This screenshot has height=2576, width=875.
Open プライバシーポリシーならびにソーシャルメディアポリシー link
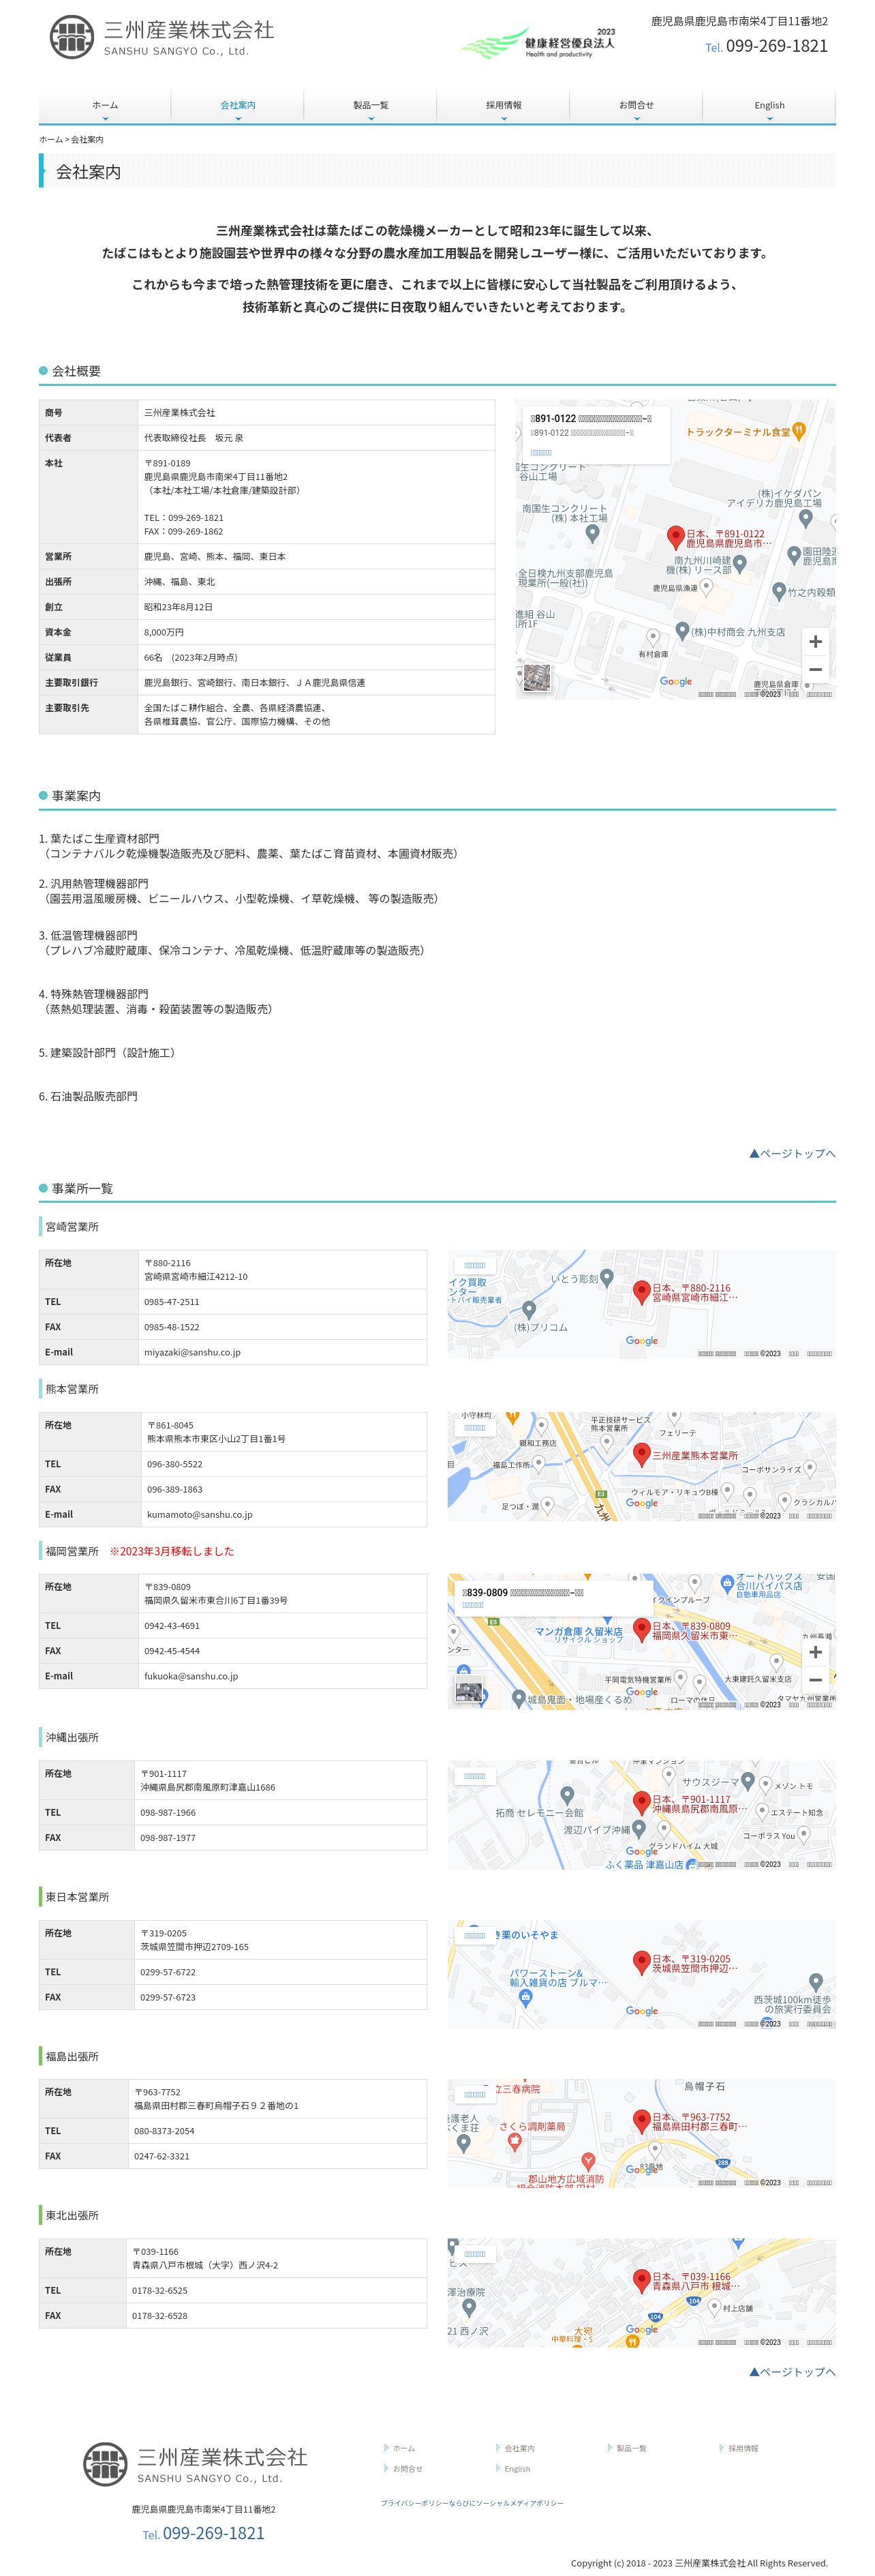pos(472,2503)
